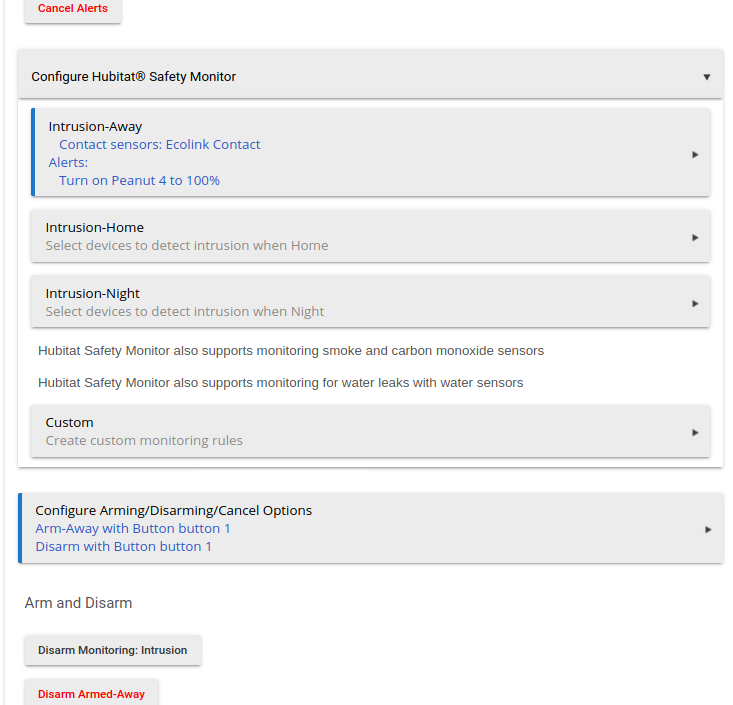
Task: Click the arrow icon beside Intrusion-Home
Action: [695, 237]
